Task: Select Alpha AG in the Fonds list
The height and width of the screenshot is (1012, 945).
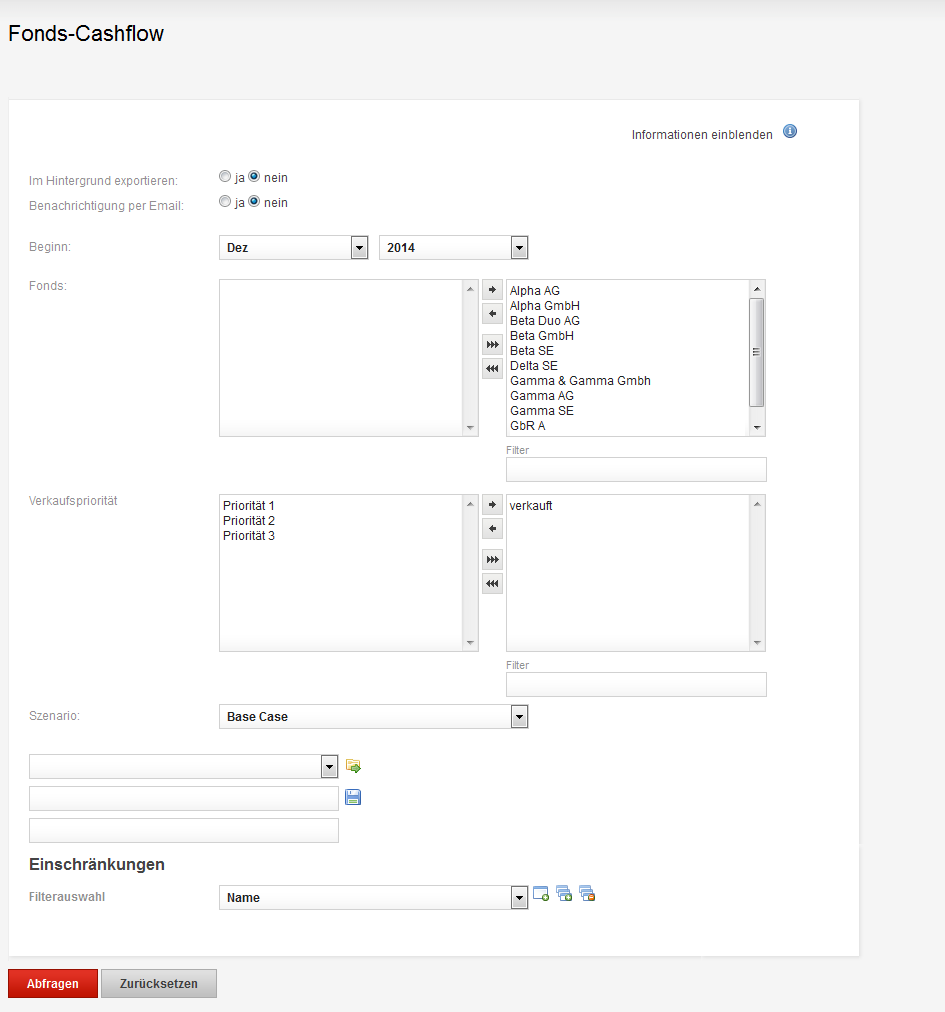Action: pyautogui.click(x=535, y=291)
